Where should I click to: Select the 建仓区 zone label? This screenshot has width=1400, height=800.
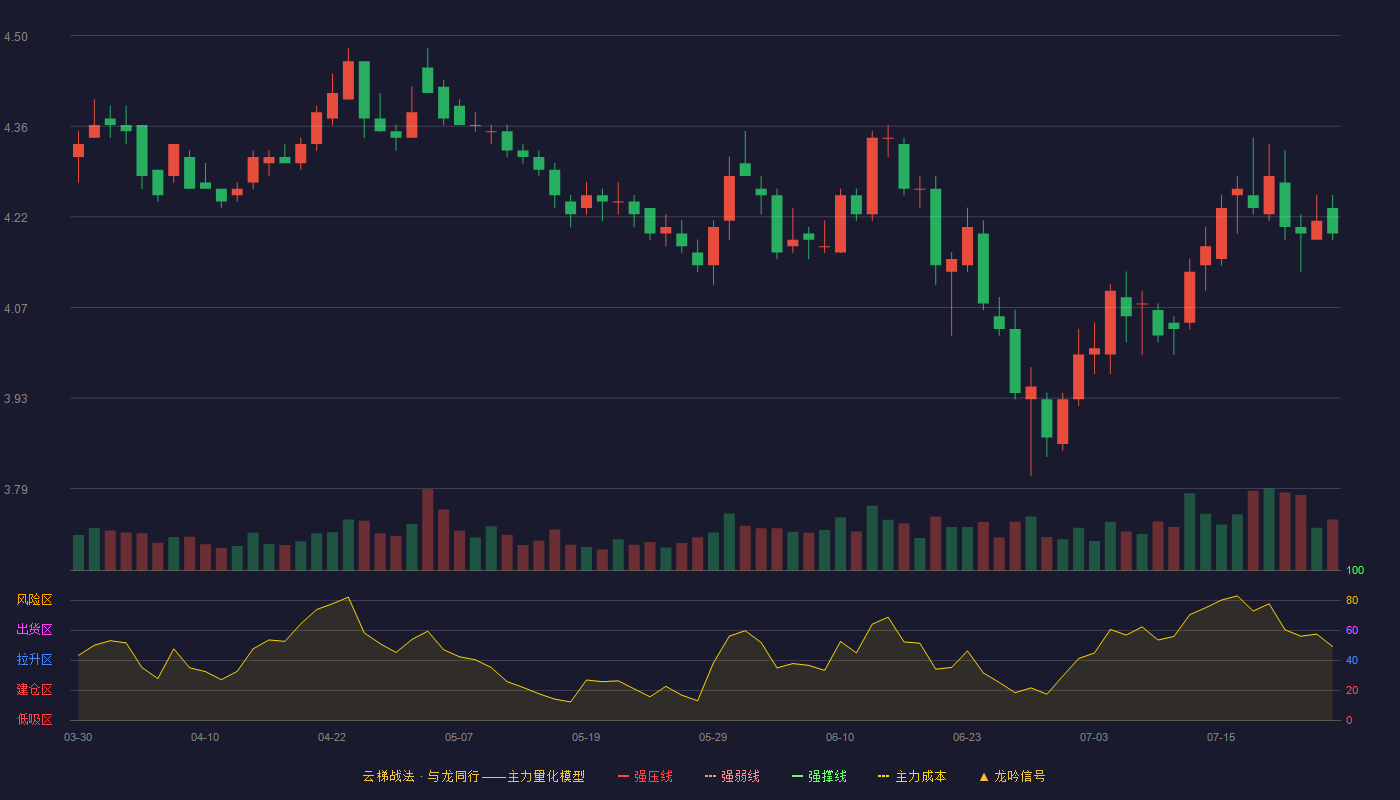(x=34, y=690)
